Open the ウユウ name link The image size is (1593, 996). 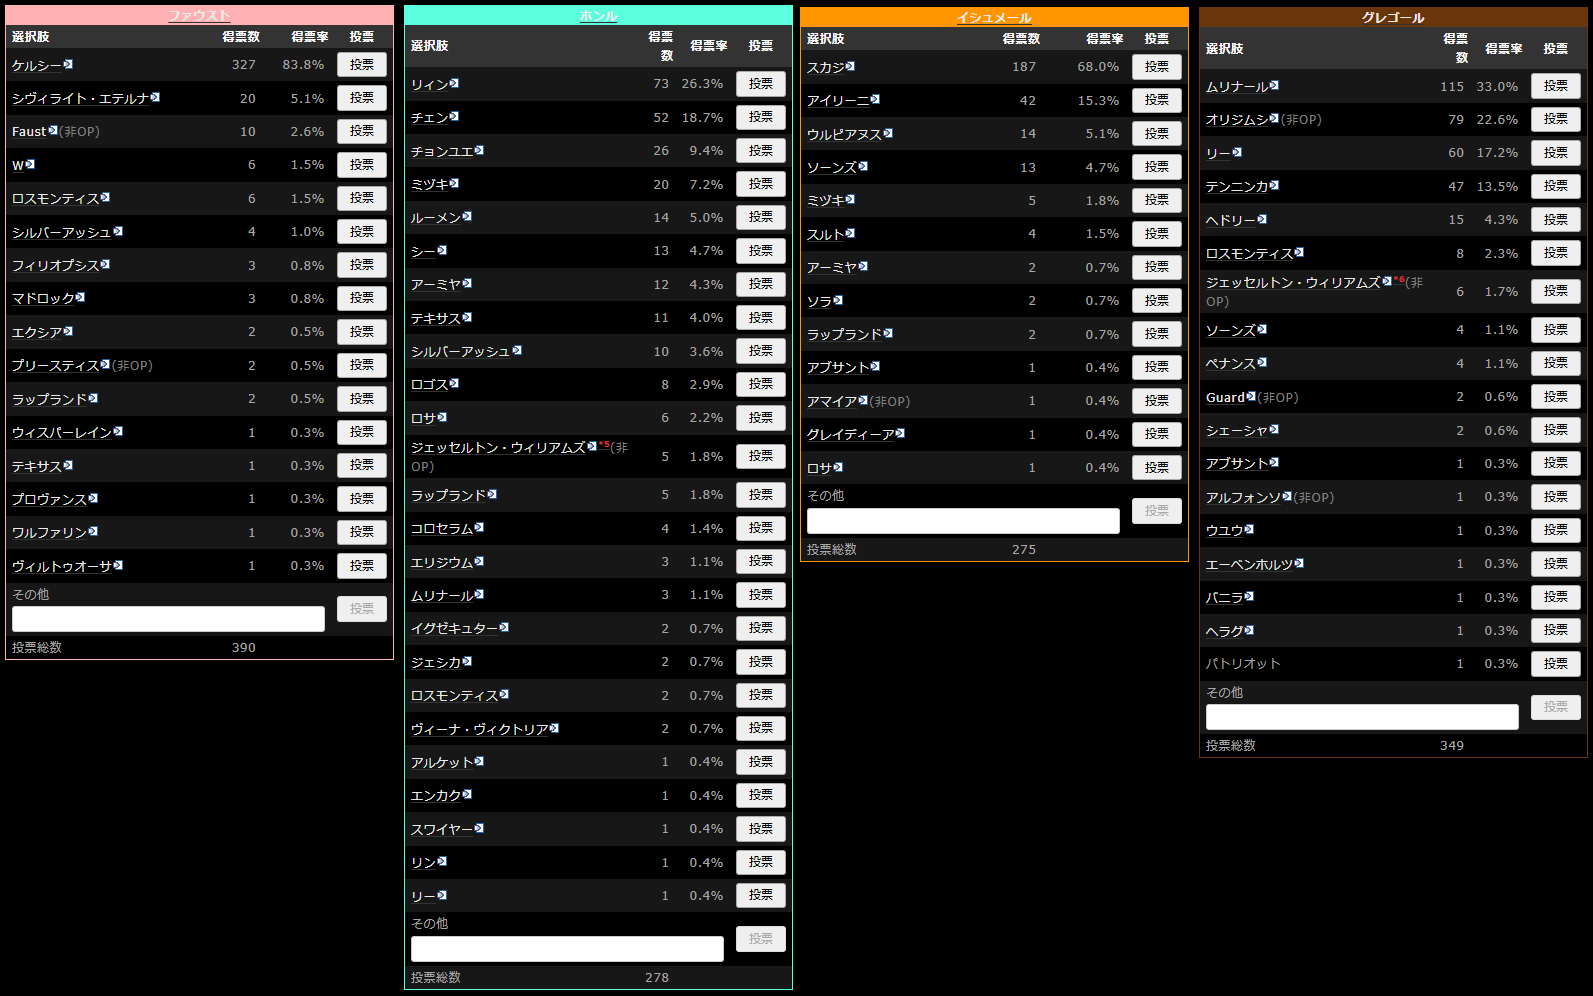(x=1225, y=530)
